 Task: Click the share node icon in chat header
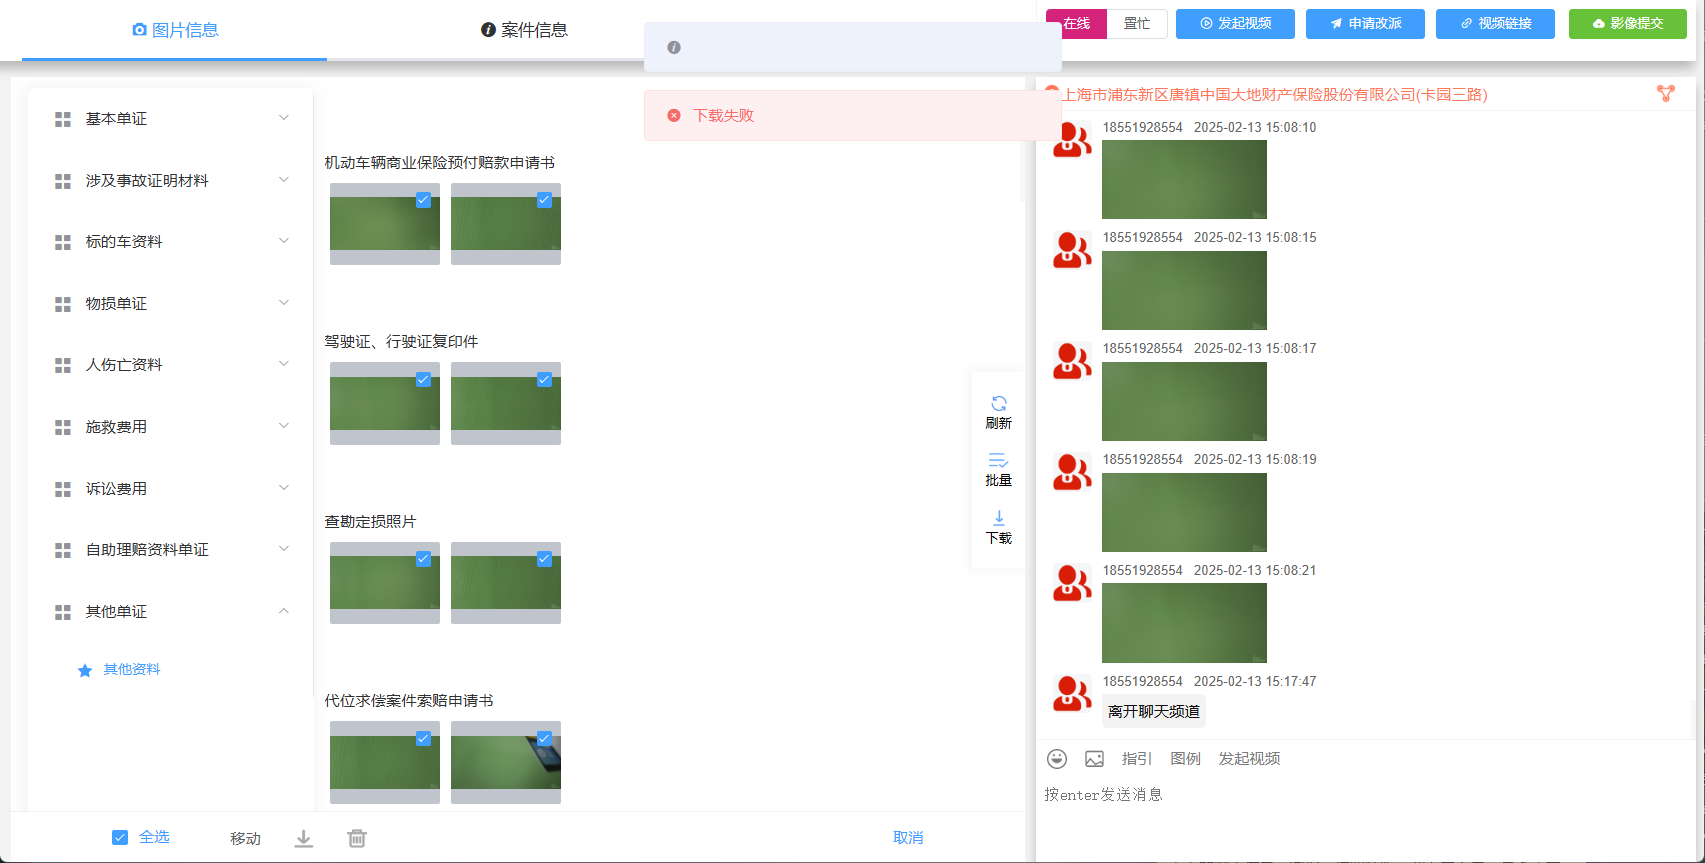coord(1665,93)
